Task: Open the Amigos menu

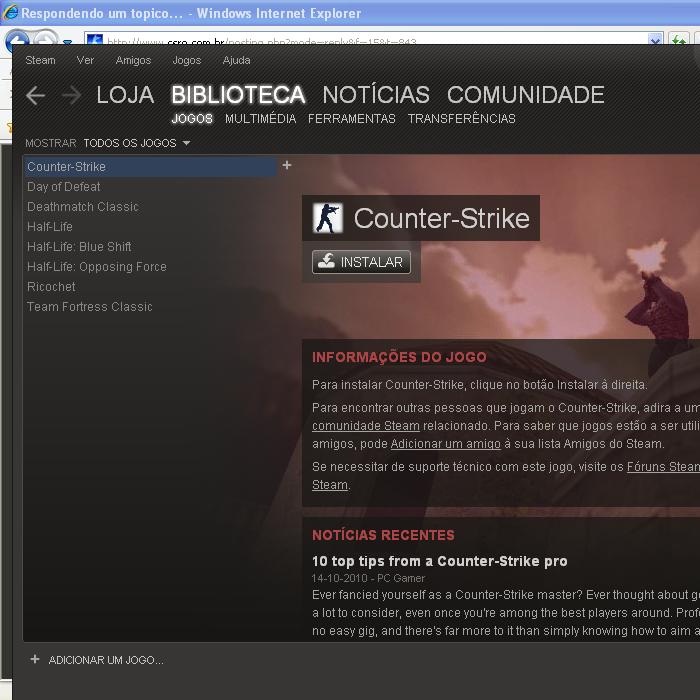Action: click(133, 60)
